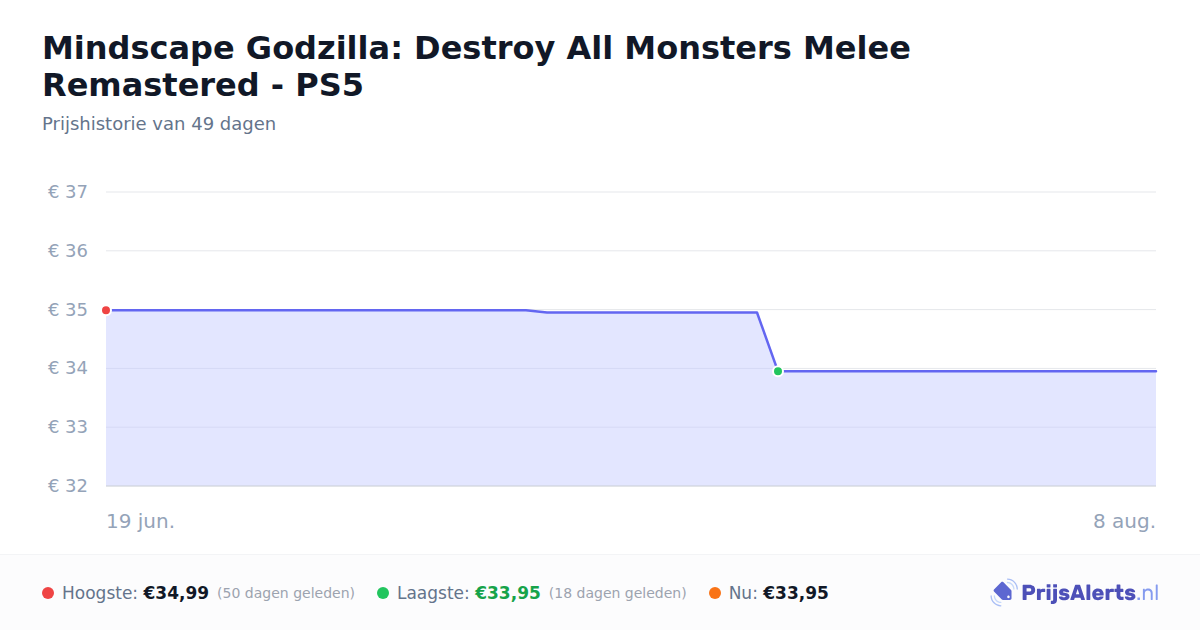Click the lowest price €33,95 green value
Image resolution: width=1200 pixels, height=630 pixels.
[x=508, y=593]
